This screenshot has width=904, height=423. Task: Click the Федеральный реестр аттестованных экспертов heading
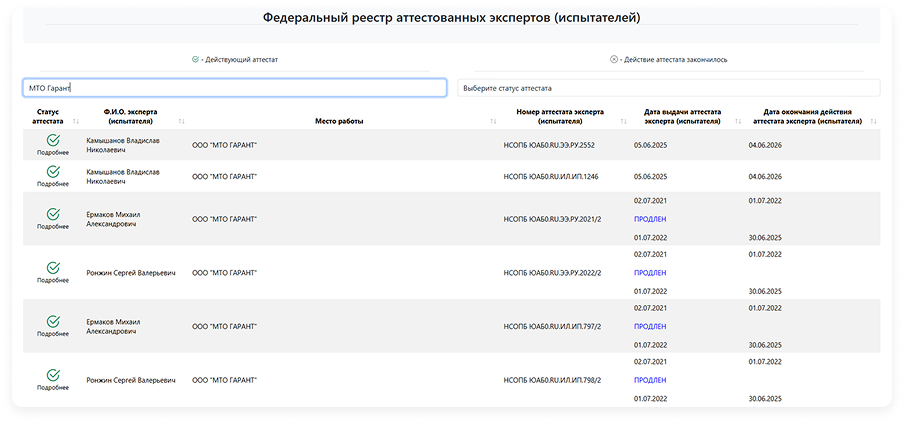tap(451, 17)
